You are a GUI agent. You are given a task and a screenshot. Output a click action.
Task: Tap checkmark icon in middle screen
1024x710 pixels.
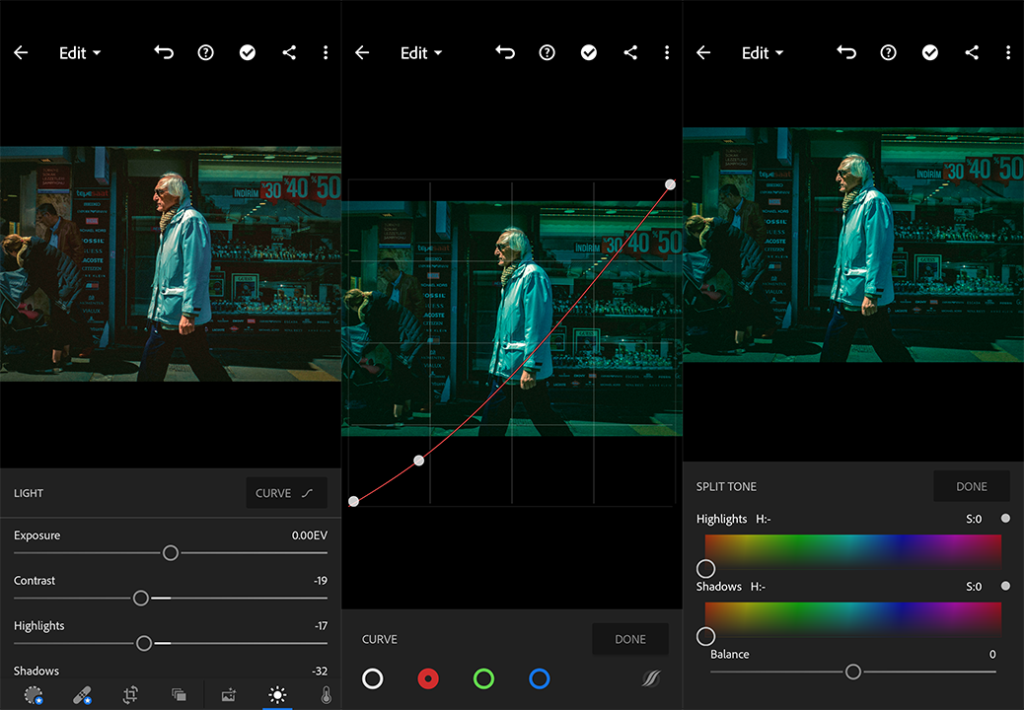click(x=588, y=53)
